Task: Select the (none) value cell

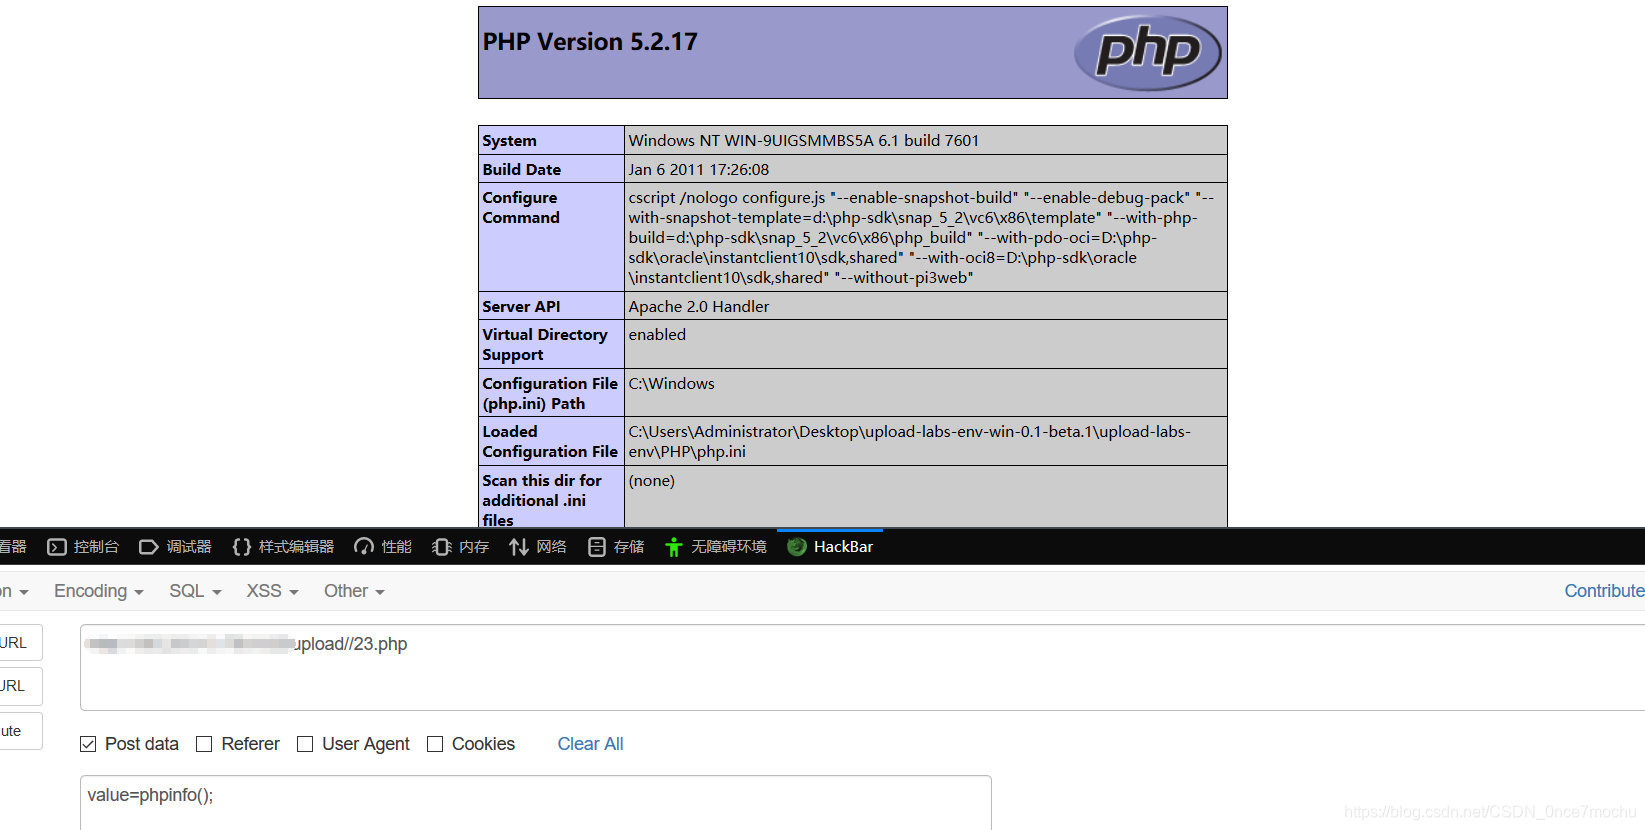Action: coord(925,496)
